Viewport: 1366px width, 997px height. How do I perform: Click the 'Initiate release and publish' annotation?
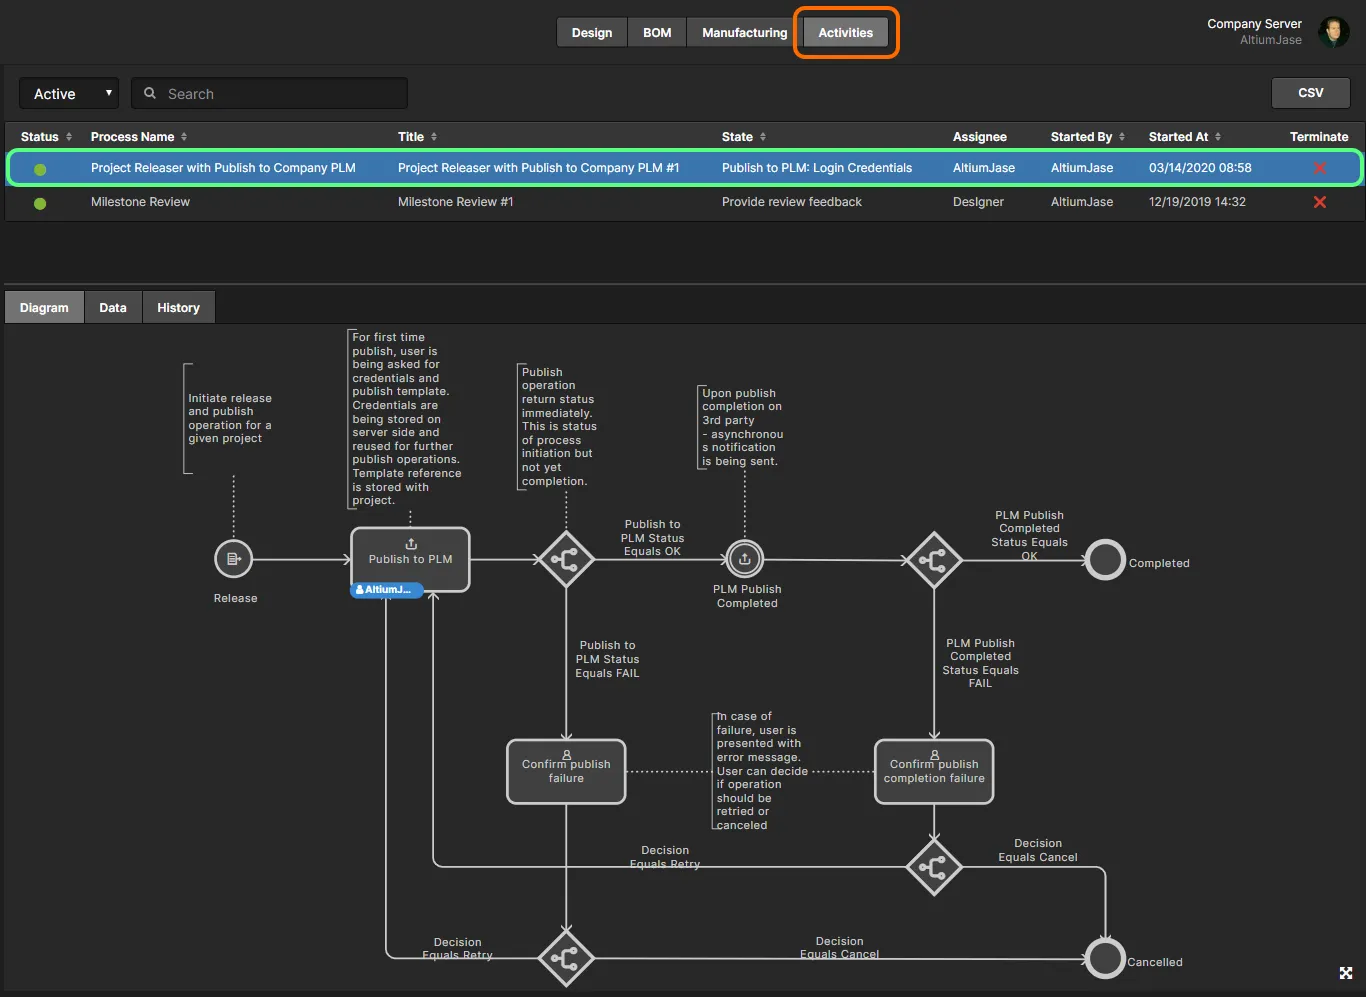click(229, 418)
